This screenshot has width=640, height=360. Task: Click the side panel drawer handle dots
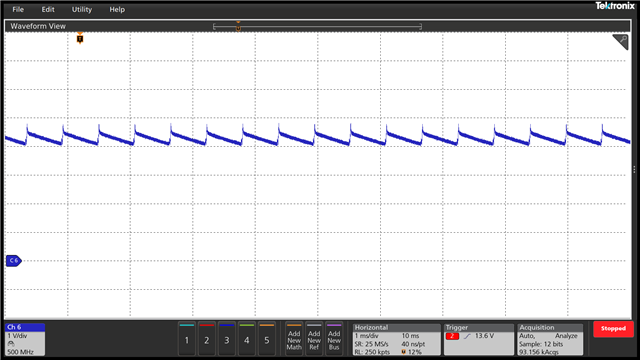634,169
